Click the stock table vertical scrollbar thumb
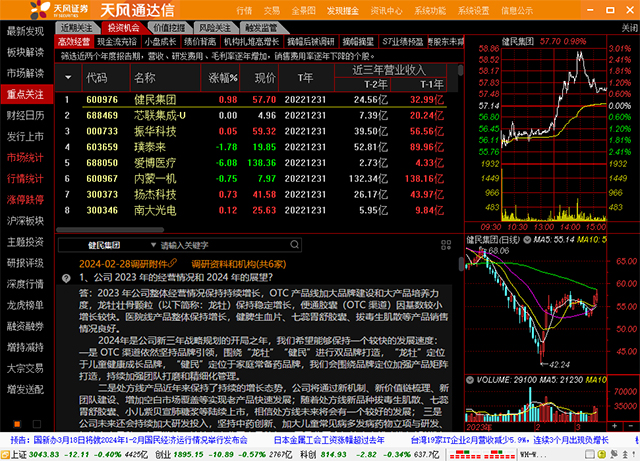Viewport: 640px width, 461px height. click(x=460, y=70)
